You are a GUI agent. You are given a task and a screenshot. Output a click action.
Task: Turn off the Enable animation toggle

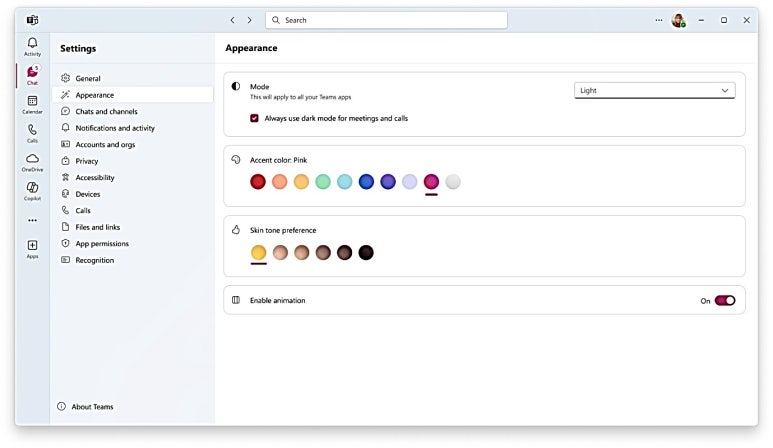pos(724,300)
